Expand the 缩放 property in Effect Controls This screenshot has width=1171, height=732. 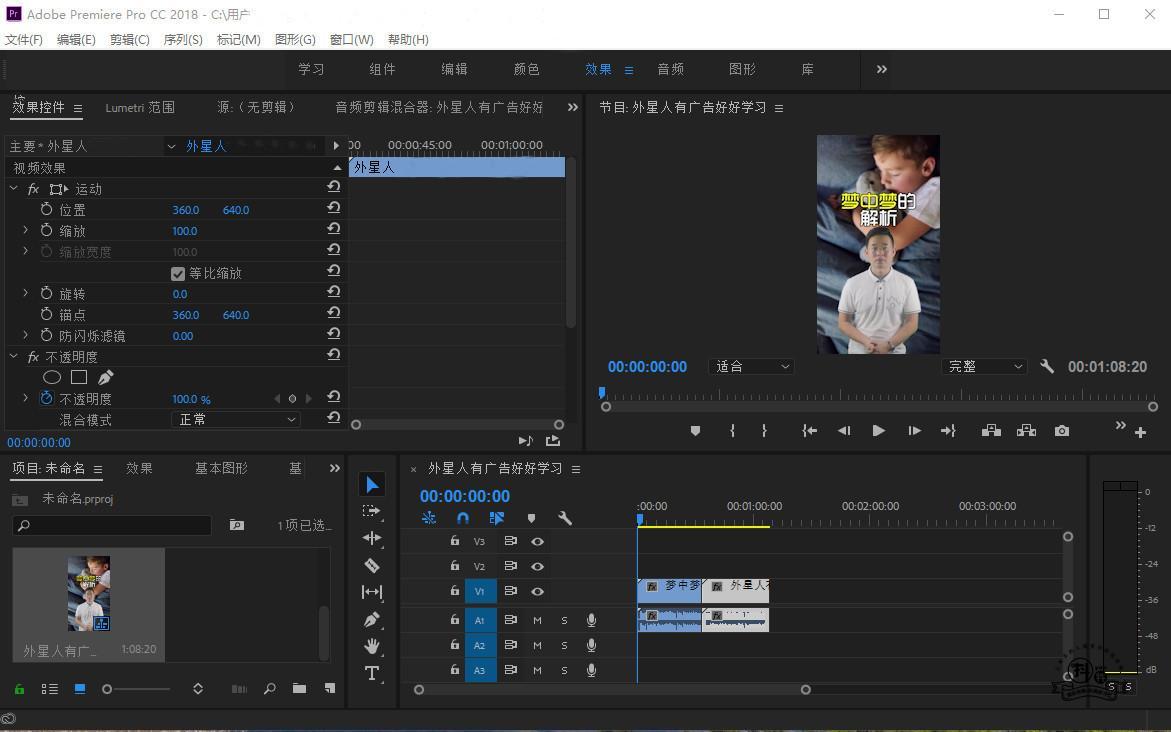click(x=25, y=230)
